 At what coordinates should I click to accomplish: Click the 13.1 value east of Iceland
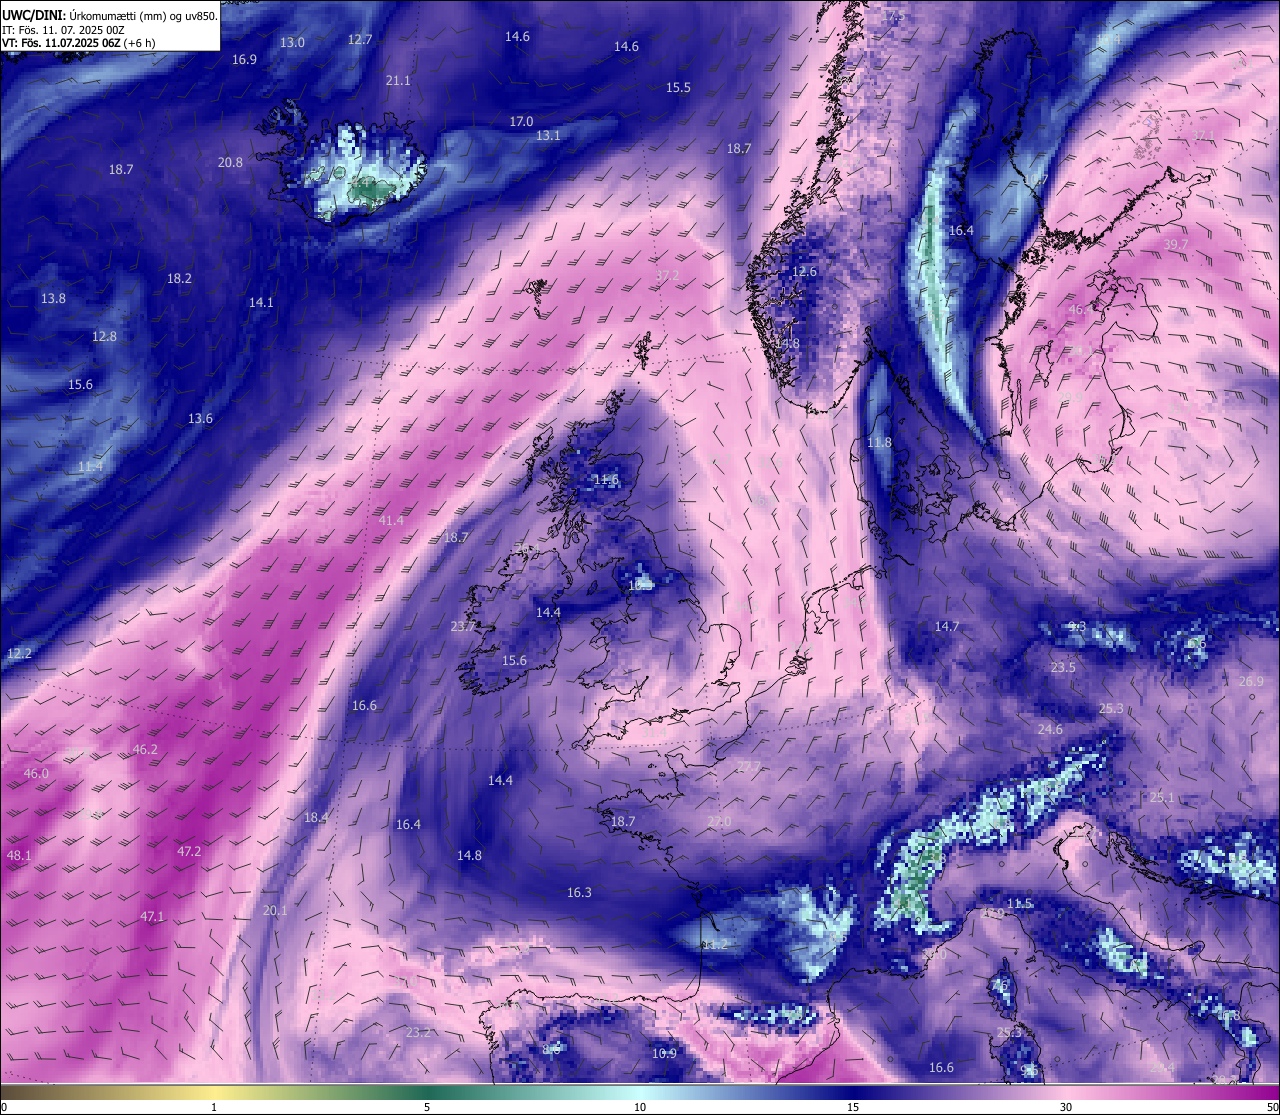tap(548, 136)
